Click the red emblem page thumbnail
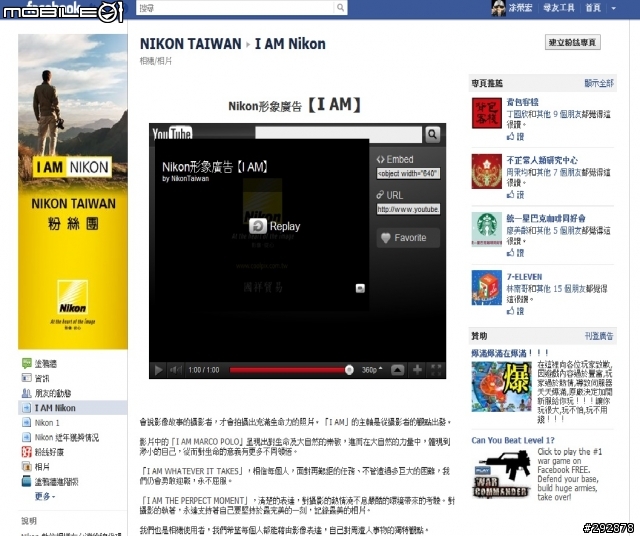The image size is (640, 536). tap(487, 171)
